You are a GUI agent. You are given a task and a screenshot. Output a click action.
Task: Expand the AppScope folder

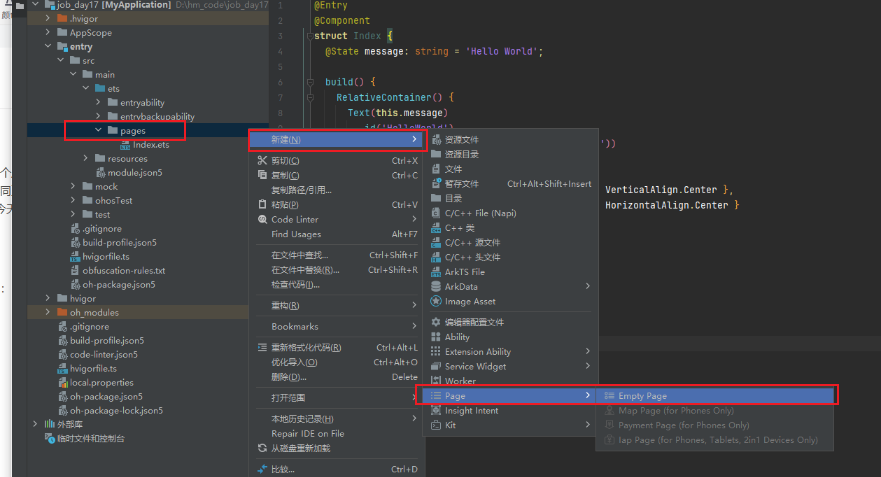coord(48,32)
